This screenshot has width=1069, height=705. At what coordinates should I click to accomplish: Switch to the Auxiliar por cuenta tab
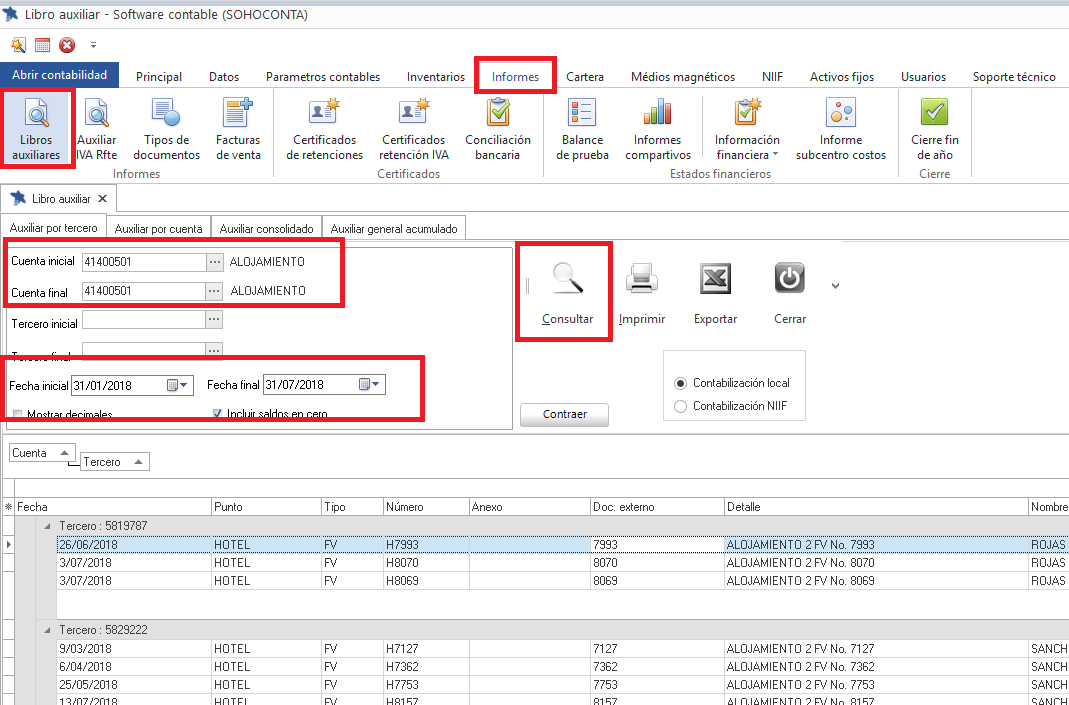(158, 229)
